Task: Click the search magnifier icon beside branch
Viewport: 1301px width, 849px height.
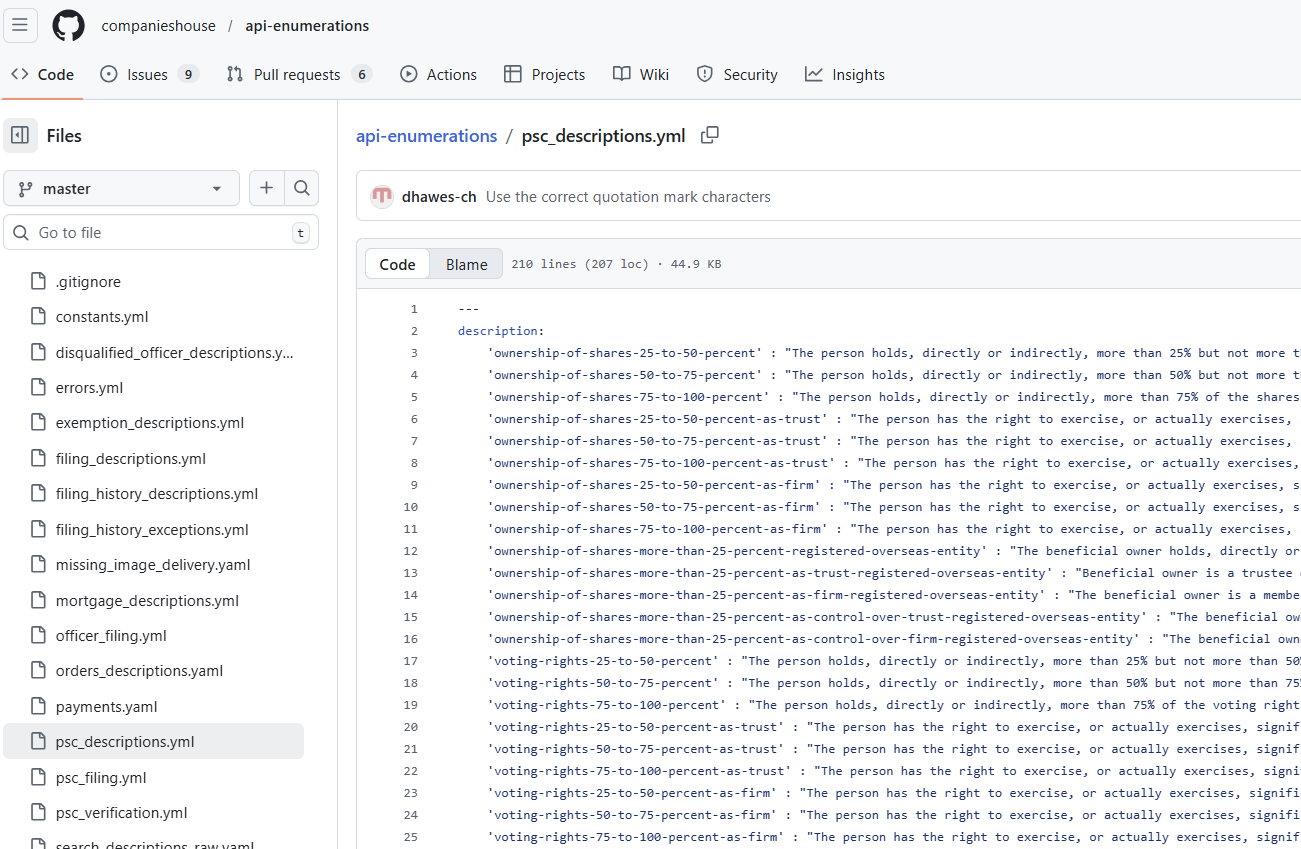Action: [301, 188]
